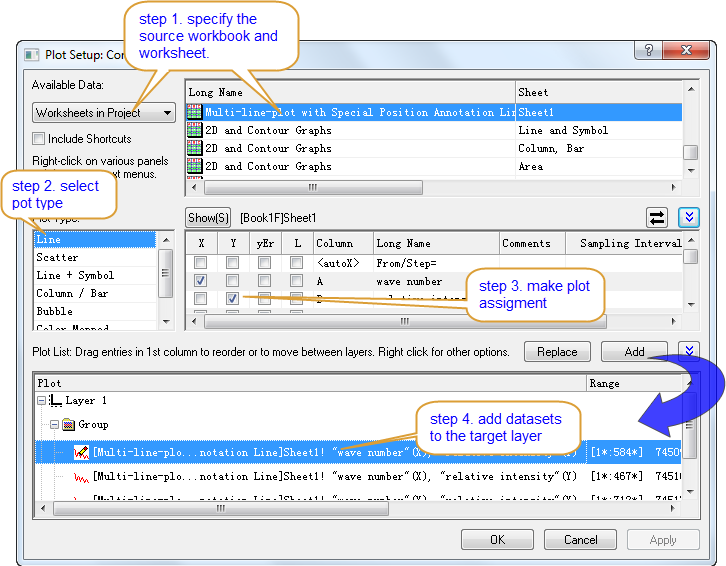Image resolution: width=726 pixels, height=566 pixels.
Task: Click worksheet icon of the highlighted Multi-line-plot row
Action: tap(194, 112)
